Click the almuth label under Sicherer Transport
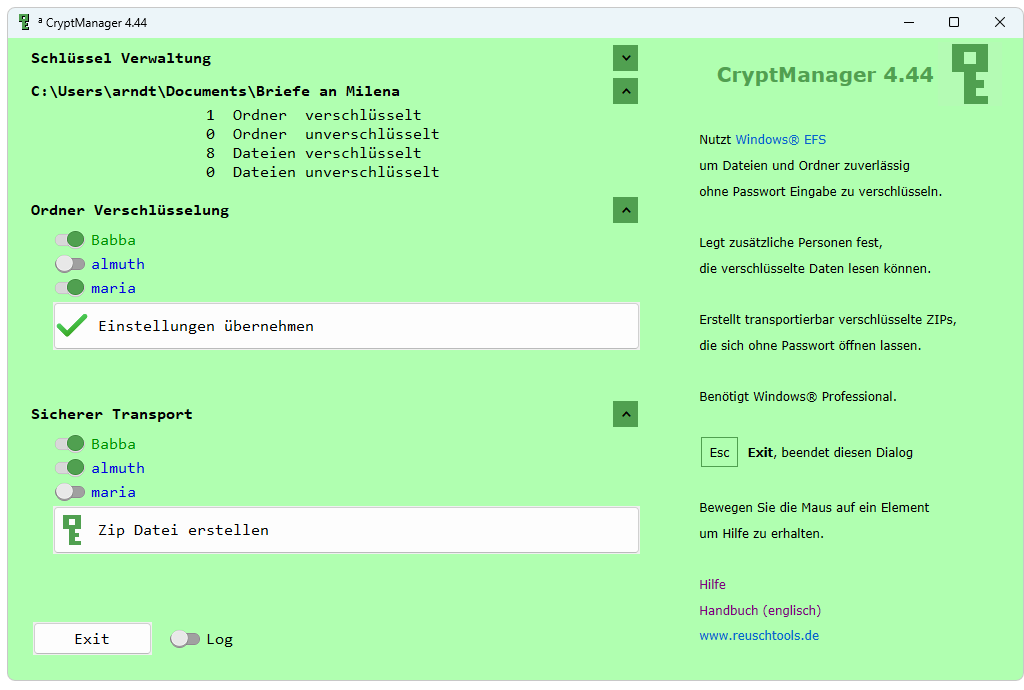 (118, 468)
